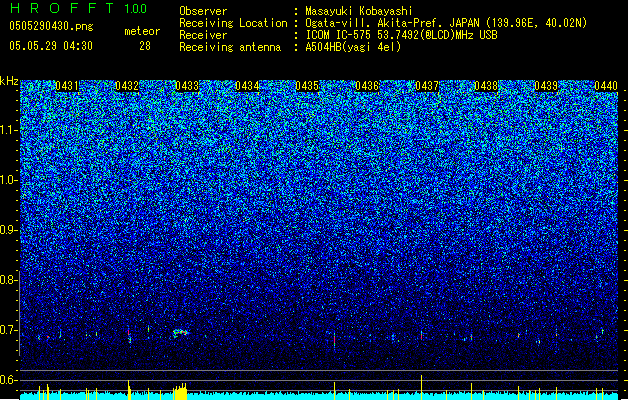
Task: Click the 'Receiver' field label
Action: (203, 35)
